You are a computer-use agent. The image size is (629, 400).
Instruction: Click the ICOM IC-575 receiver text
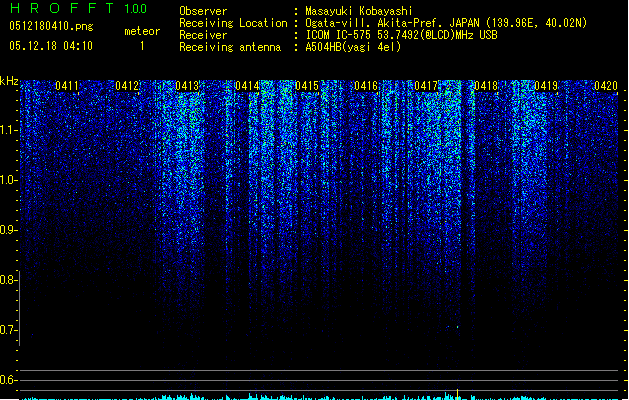tap(401, 35)
